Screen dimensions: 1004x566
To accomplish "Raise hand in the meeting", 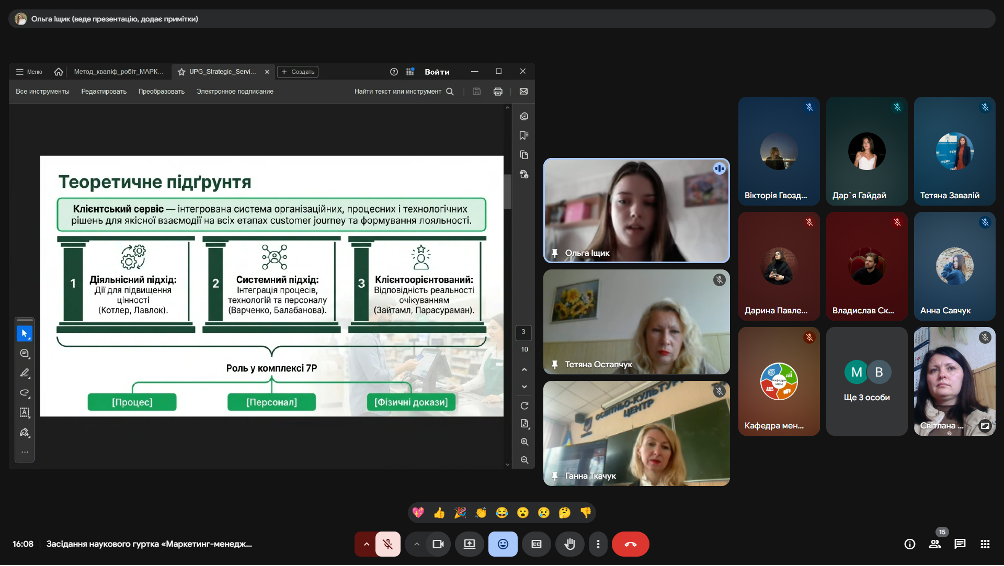I will pos(569,544).
